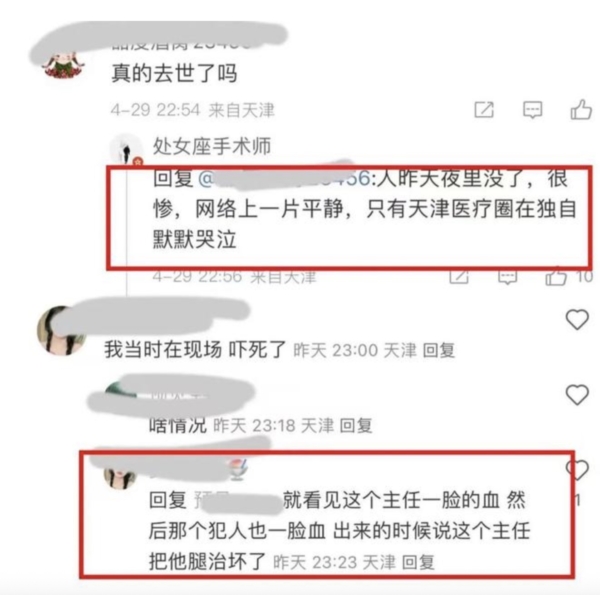Share the reply dated 4-29 22:56
The height and width of the screenshot is (595, 600).
click(459, 276)
